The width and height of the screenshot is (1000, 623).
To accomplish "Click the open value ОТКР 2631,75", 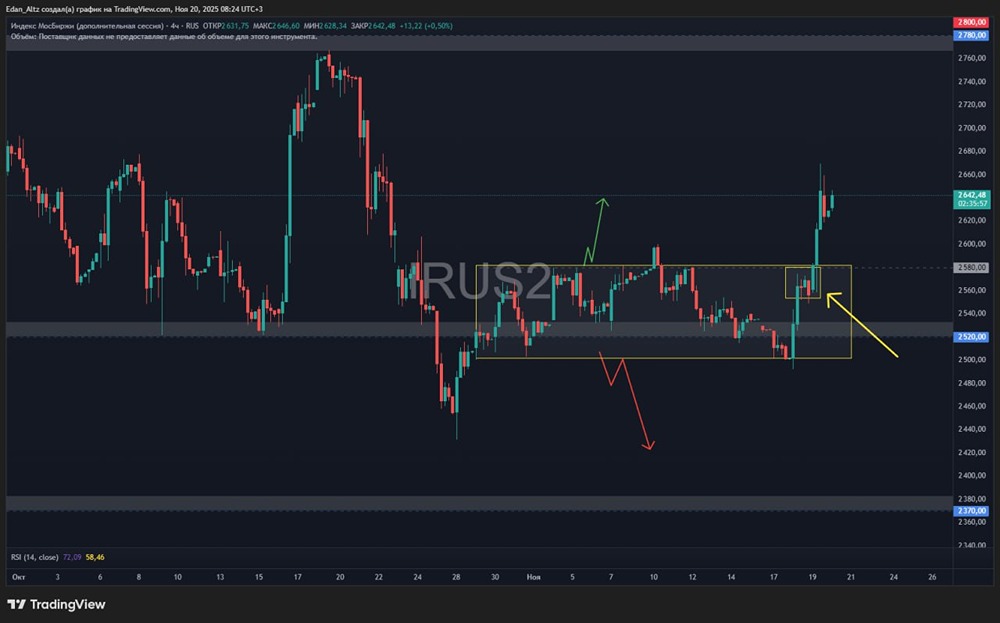I will tap(226, 26).
